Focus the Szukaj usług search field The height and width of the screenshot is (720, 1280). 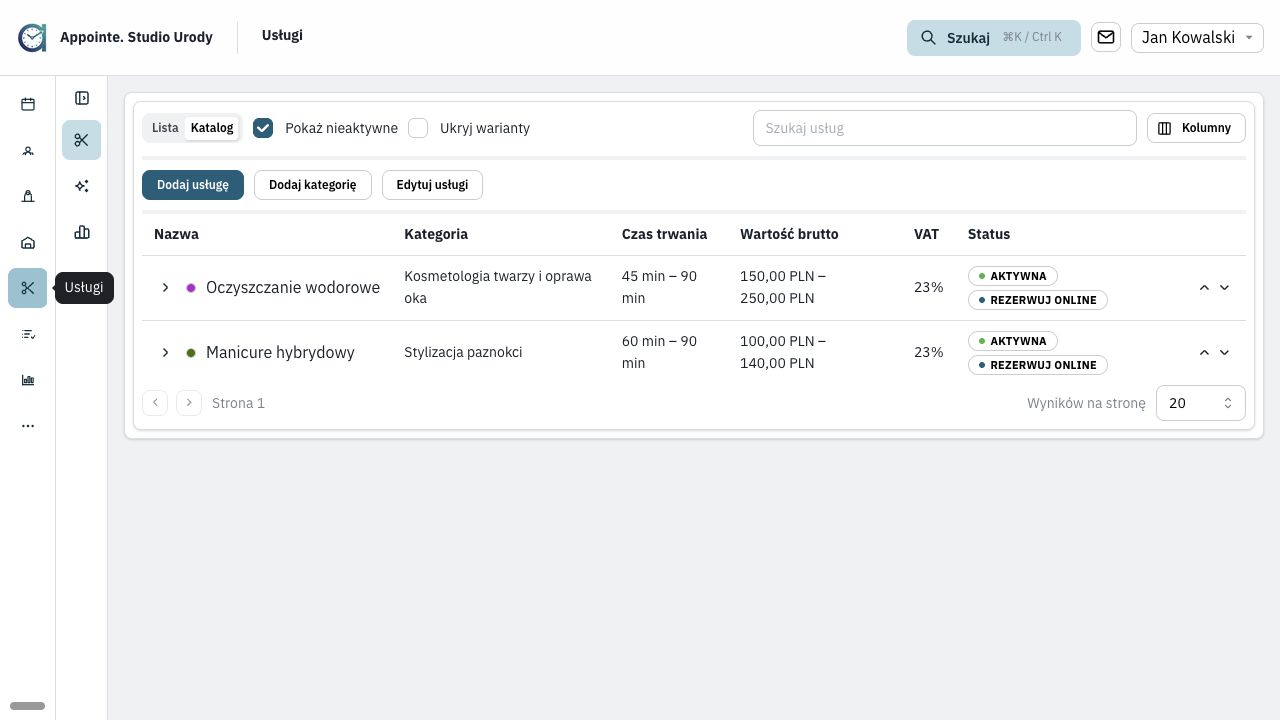coord(945,128)
